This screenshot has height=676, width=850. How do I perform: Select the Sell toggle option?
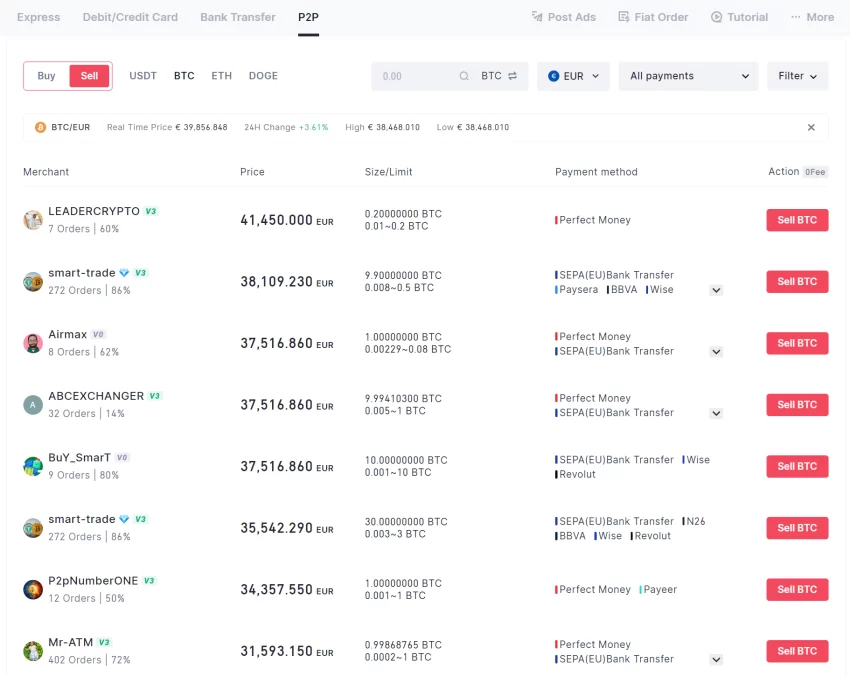coord(89,76)
